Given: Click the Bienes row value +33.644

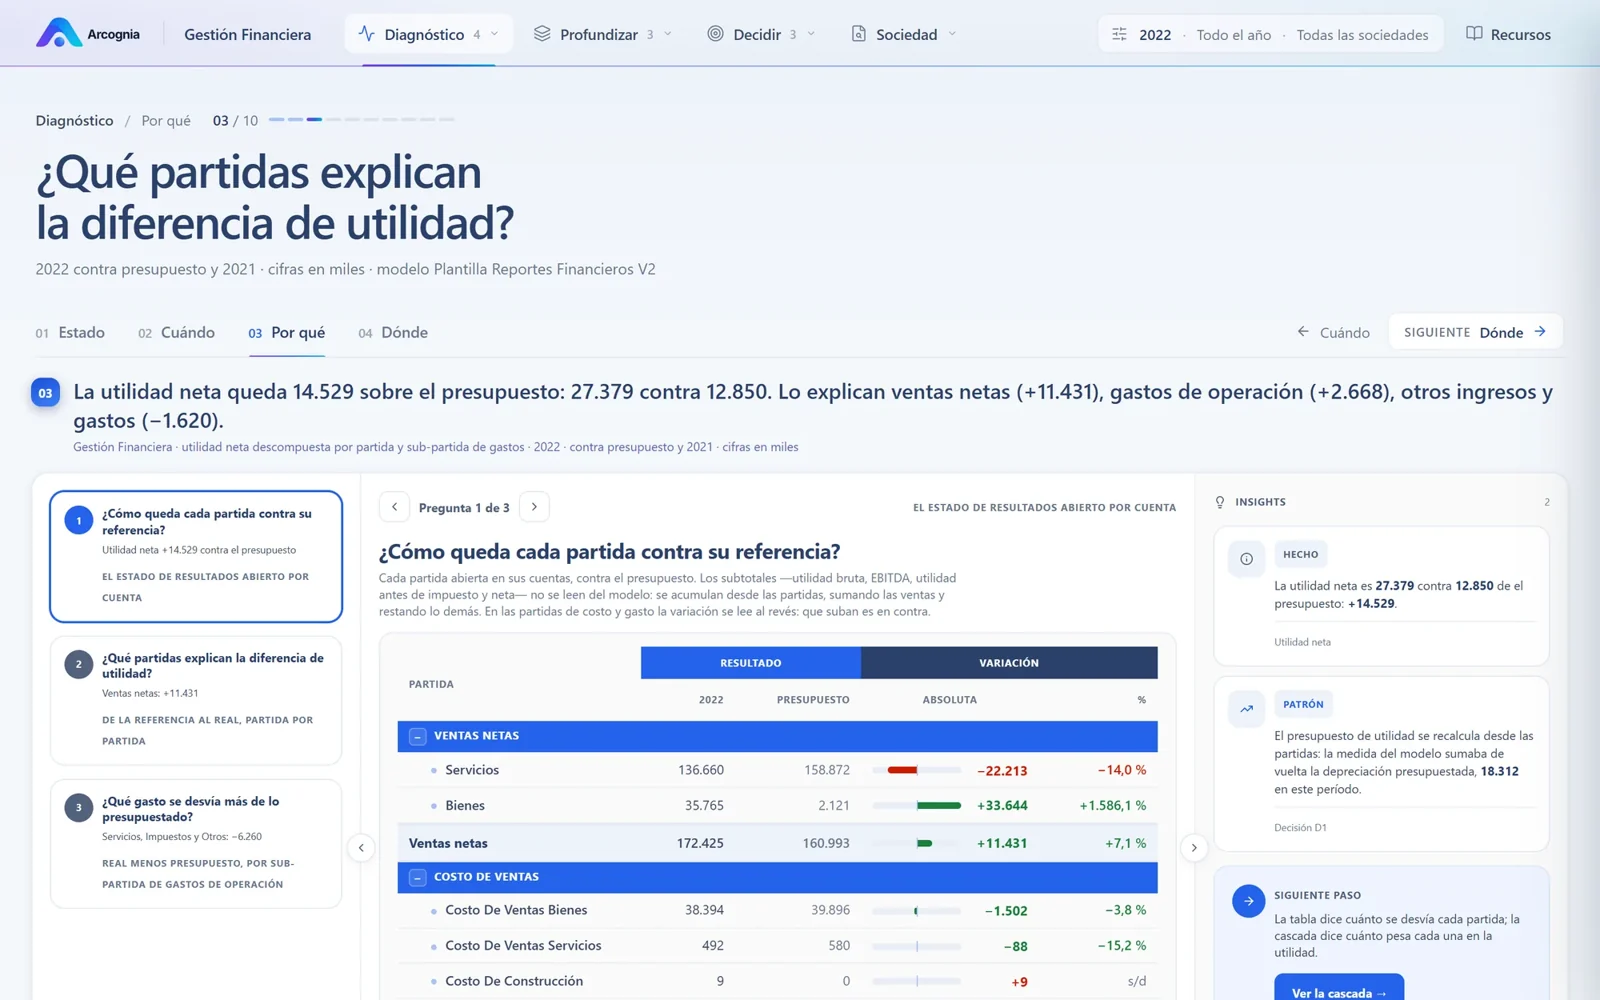Looking at the screenshot, I should point(1002,806).
